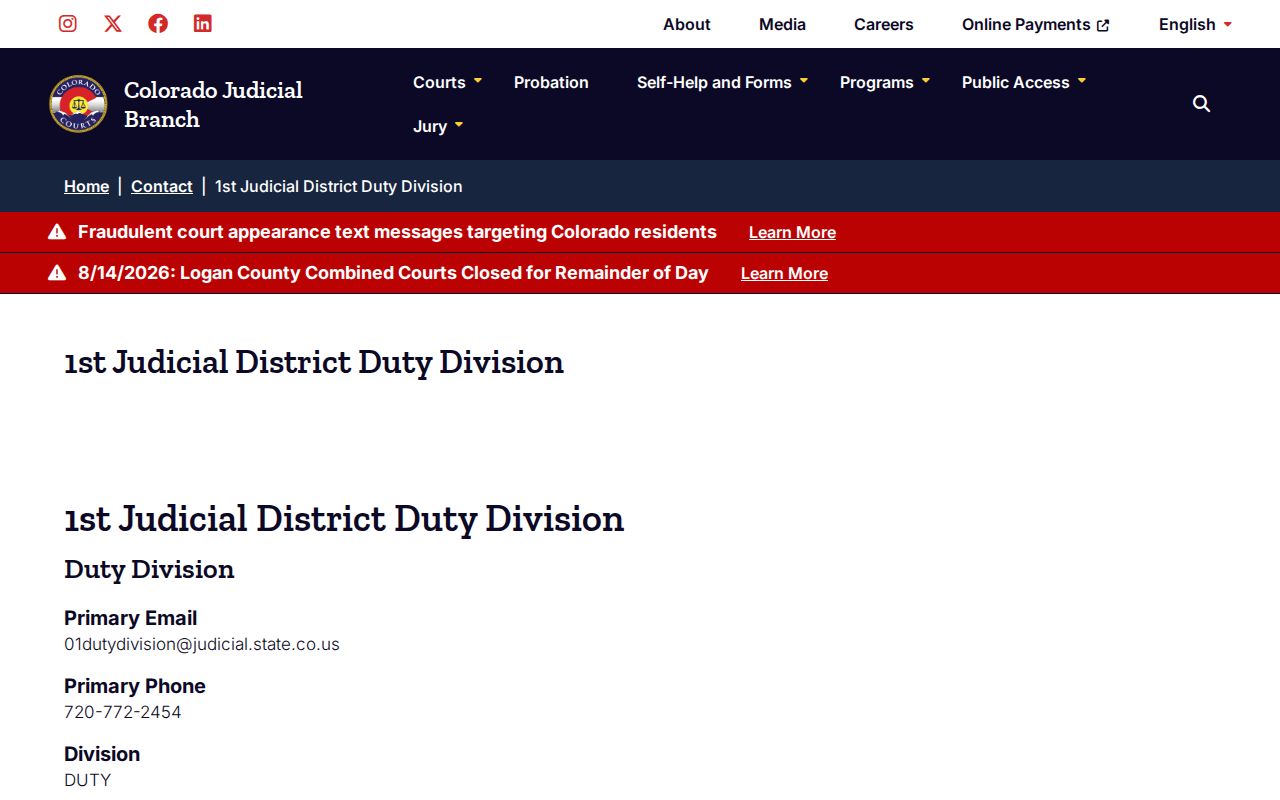Open the X (Twitter) social icon
Viewport: 1280px width, 800px height.
click(113, 23)
